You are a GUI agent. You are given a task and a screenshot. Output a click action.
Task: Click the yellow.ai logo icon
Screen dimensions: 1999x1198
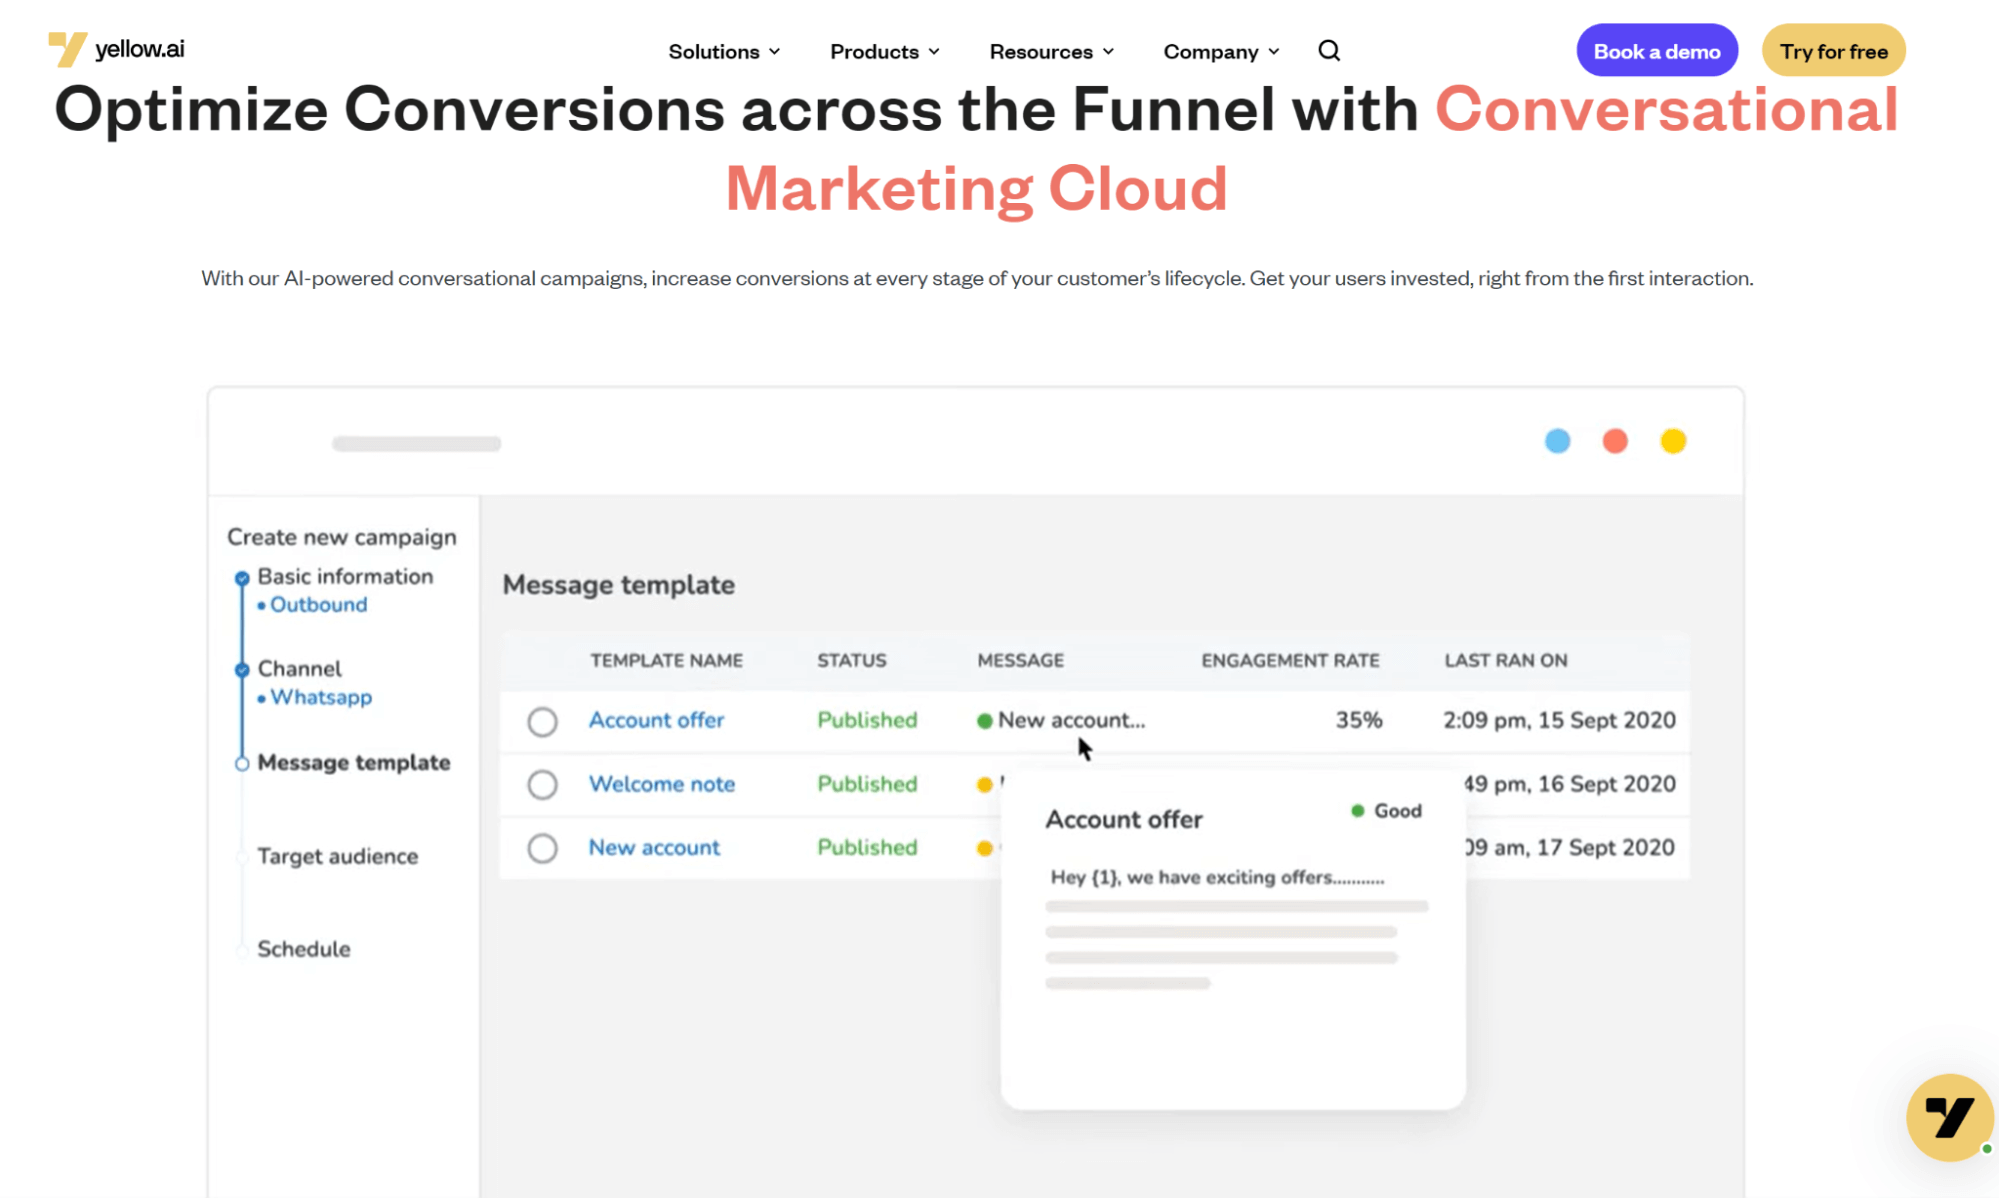67,49
